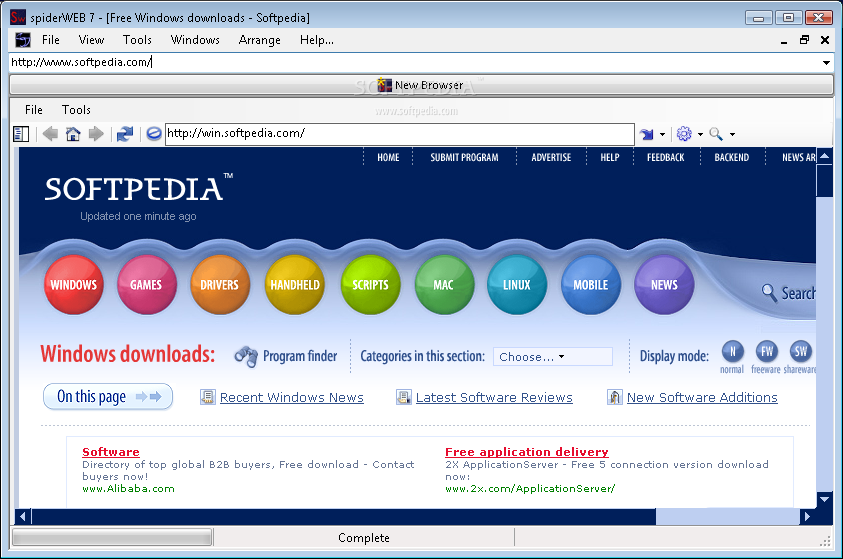Image resolution: width=843 pixels, height=559 pixels.
Task: Open the Windows menu
Action: (195, 40)
